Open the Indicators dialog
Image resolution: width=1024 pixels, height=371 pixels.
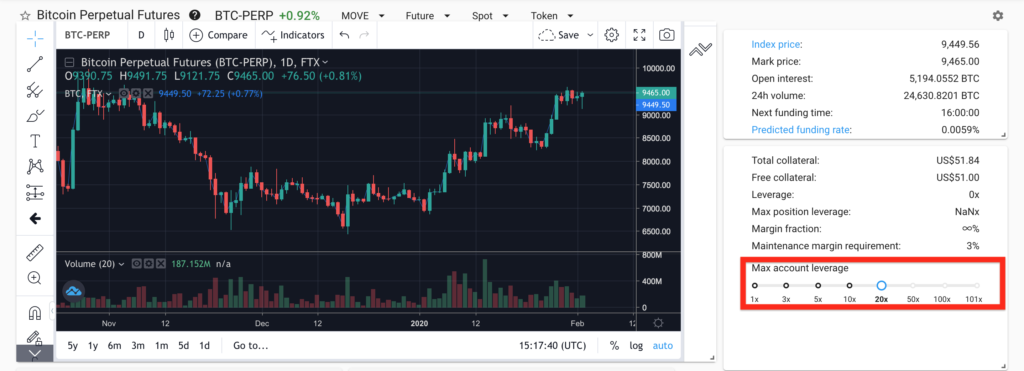click(293, 35)
